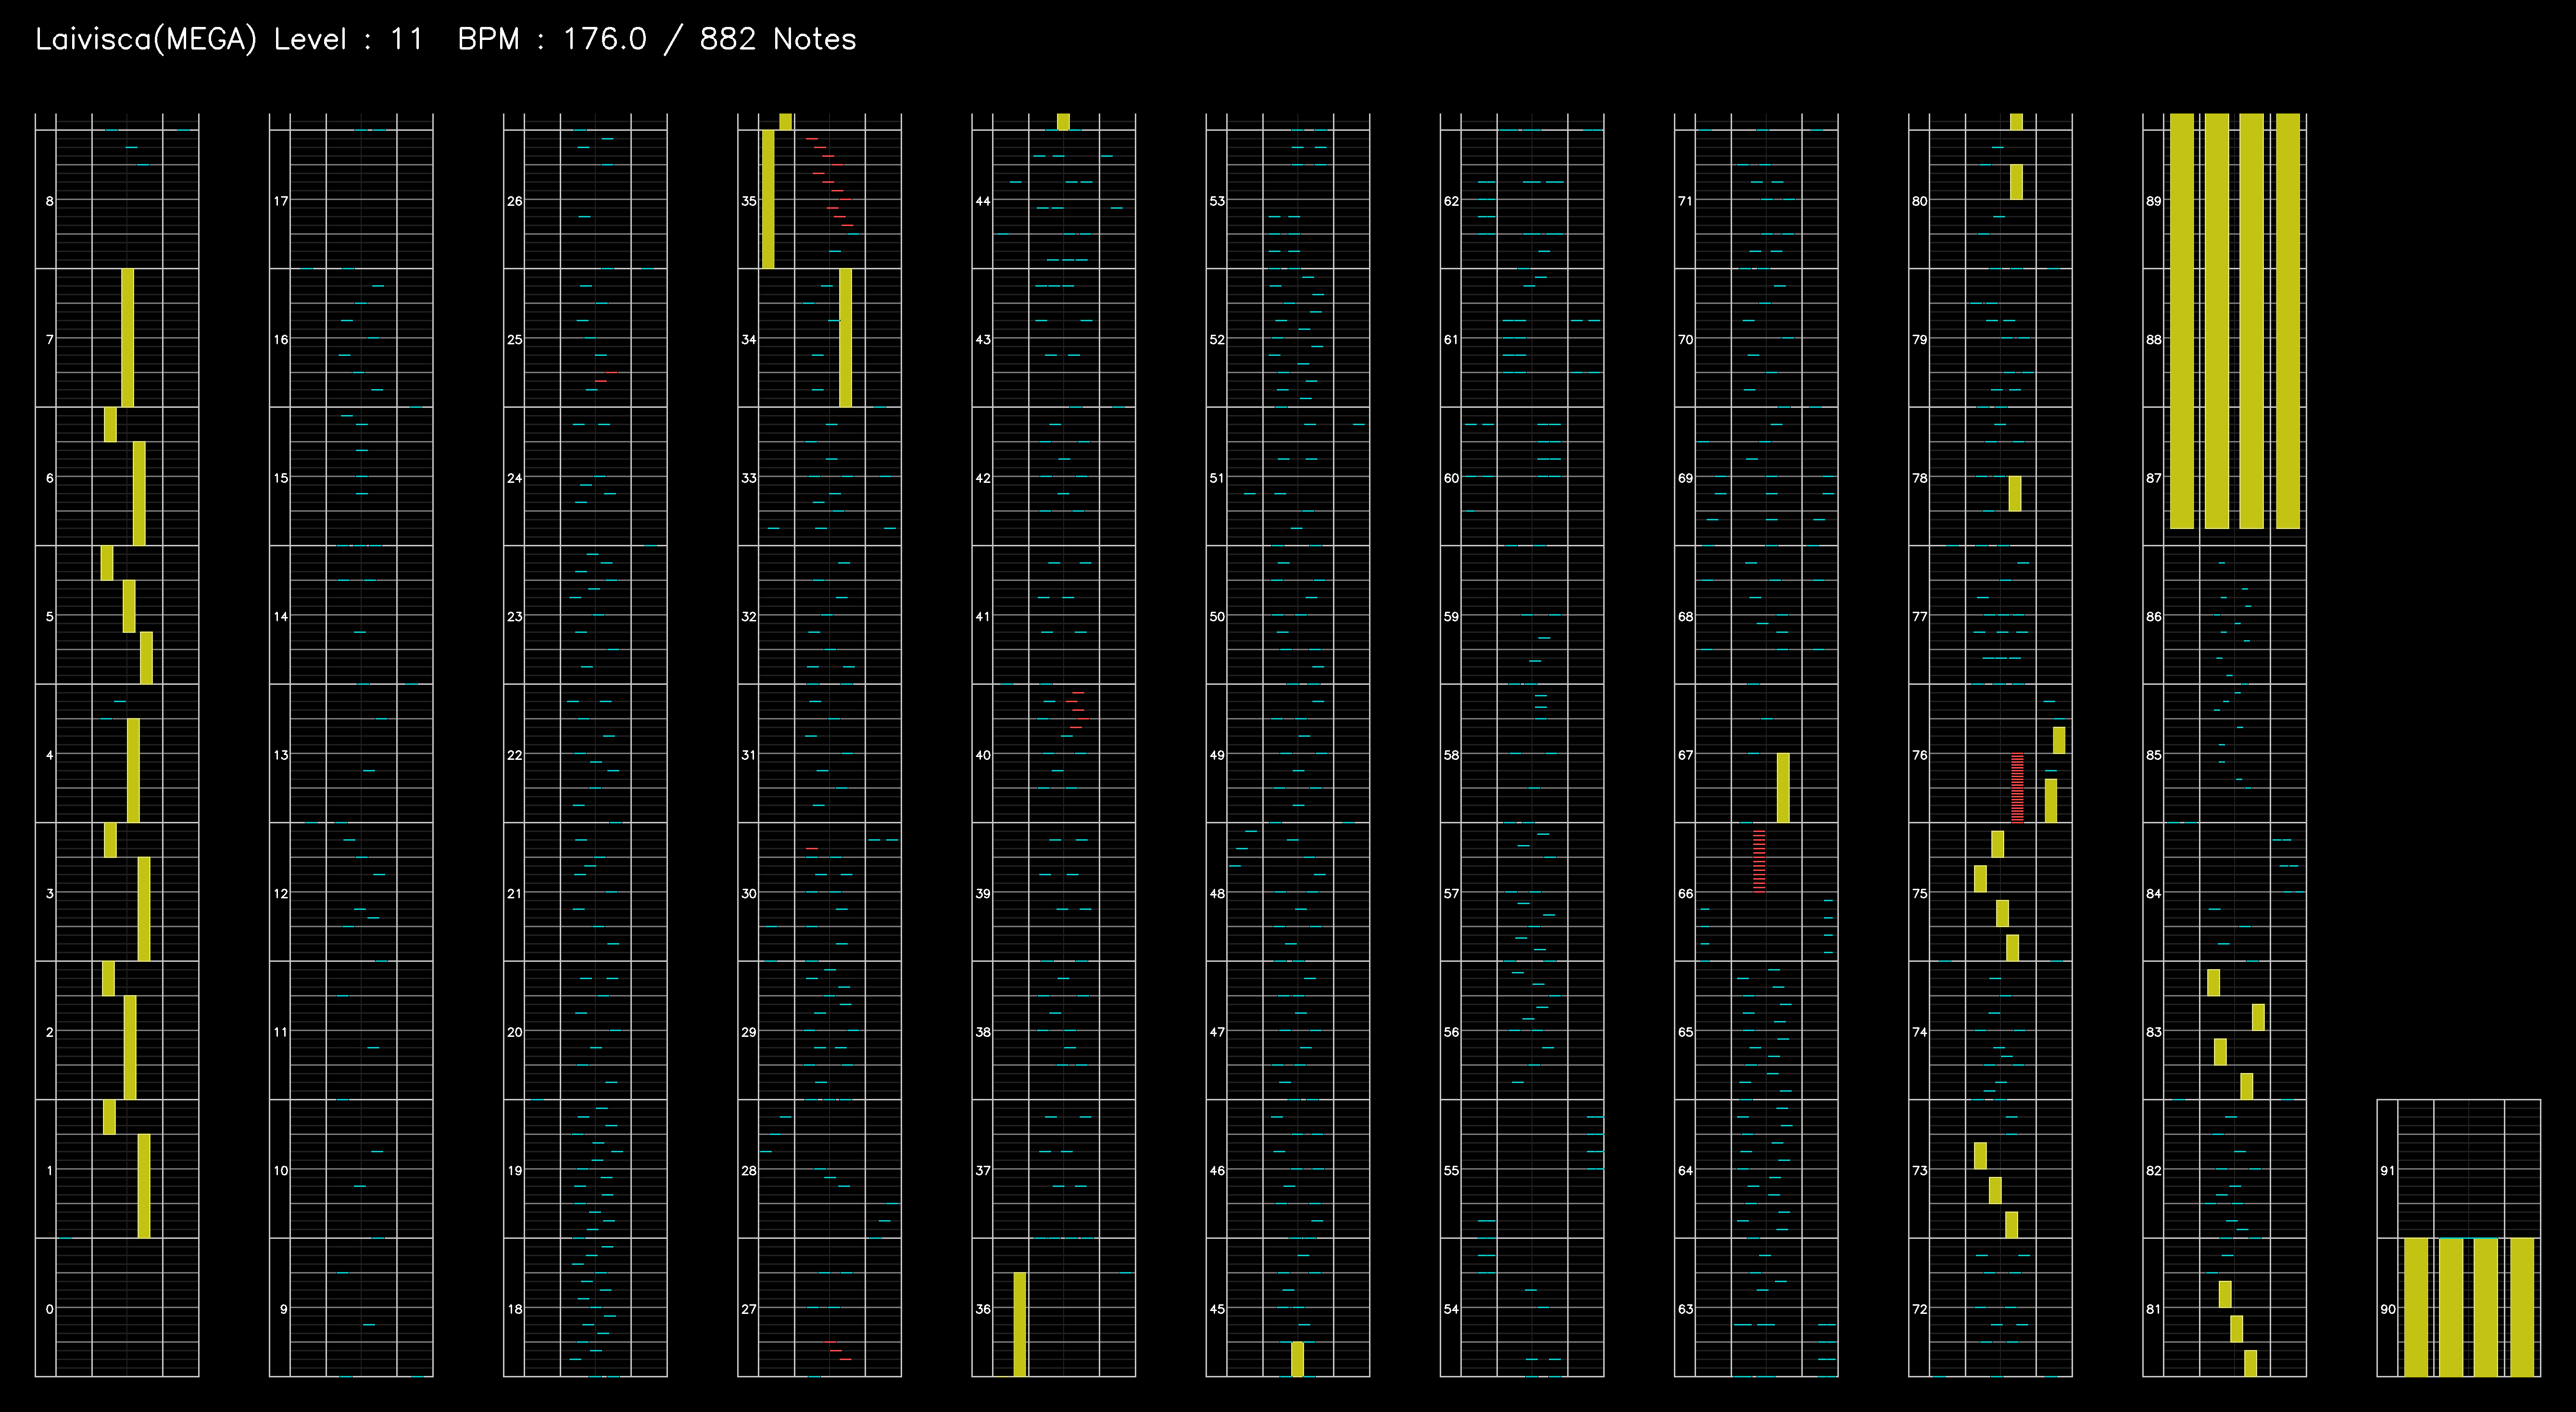Select the rightmost yellow hold in measure 90
2576x1412 pixels.
pos(2522,1307)
